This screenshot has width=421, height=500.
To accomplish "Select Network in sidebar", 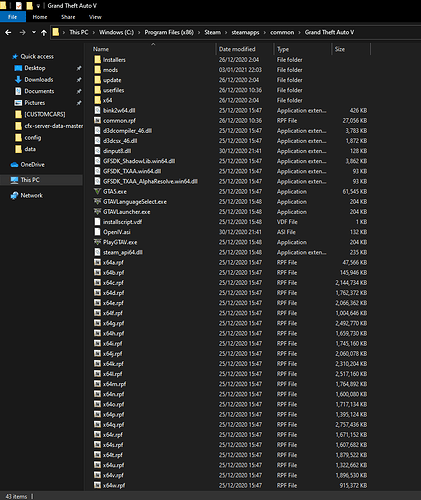I will [31, 195].
